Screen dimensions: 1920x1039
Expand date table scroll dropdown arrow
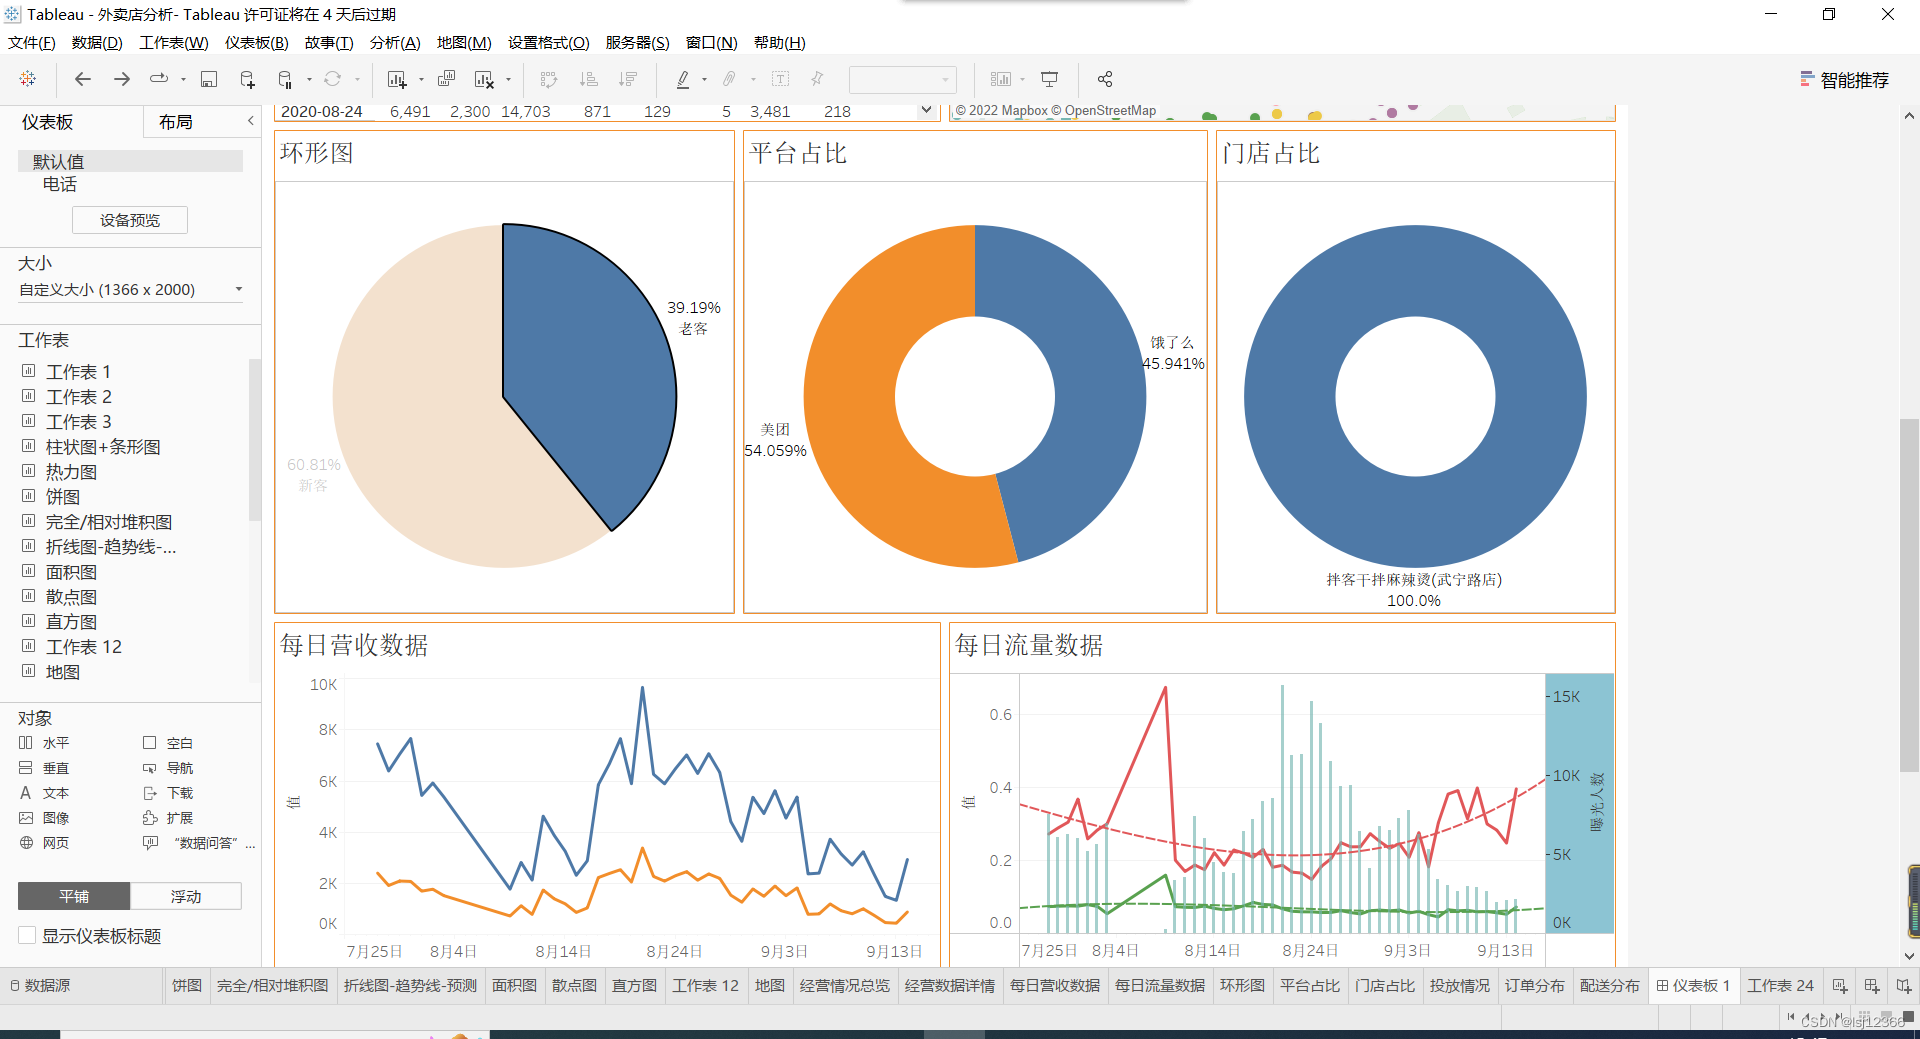[926, 110]
